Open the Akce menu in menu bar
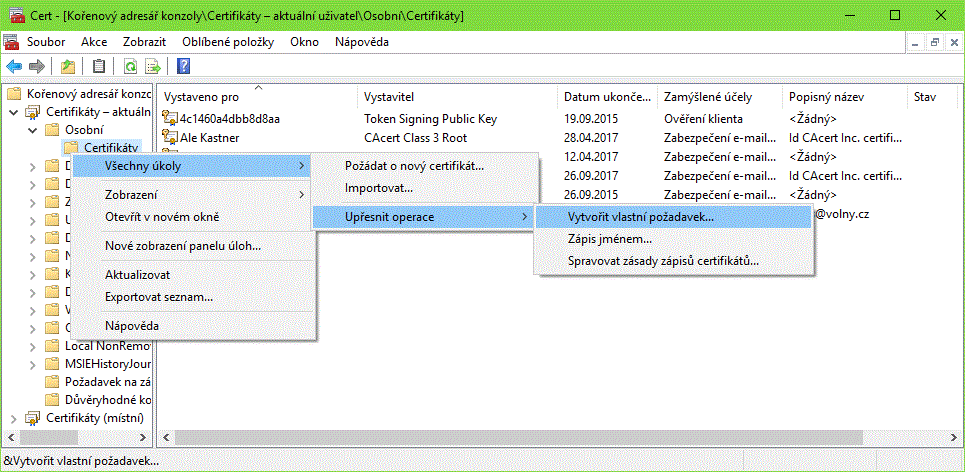 tap(94, 42)
